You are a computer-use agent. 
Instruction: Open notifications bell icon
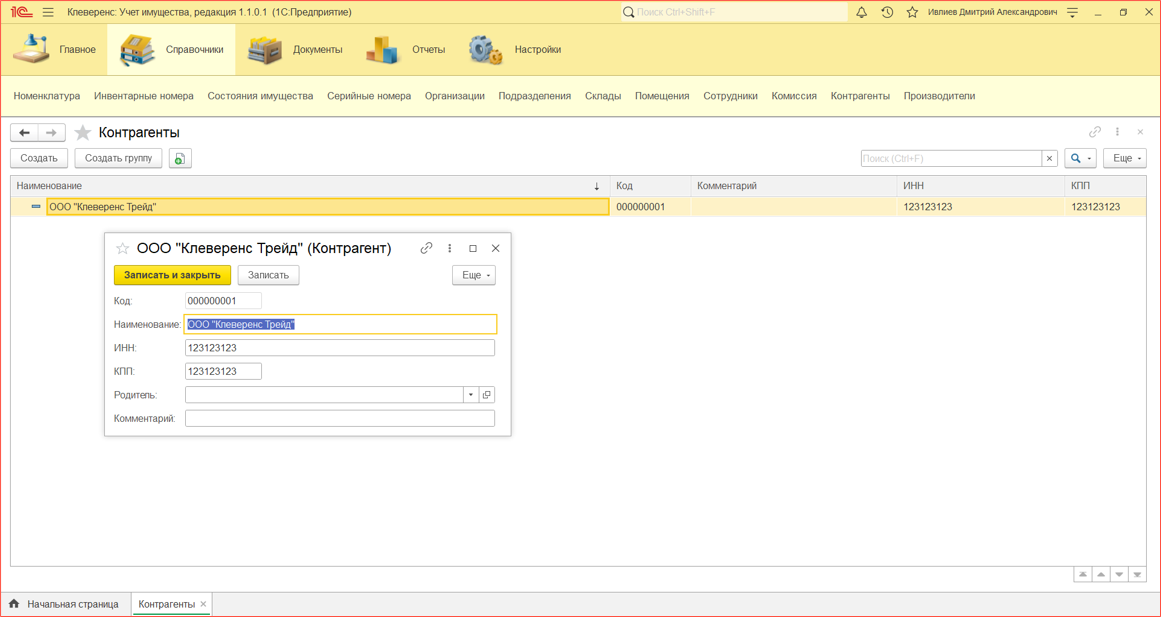(861, 13)
